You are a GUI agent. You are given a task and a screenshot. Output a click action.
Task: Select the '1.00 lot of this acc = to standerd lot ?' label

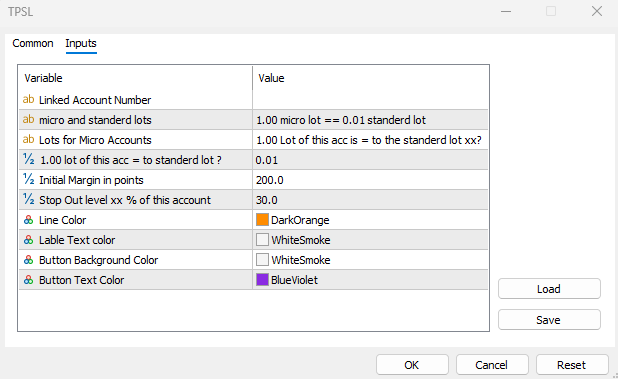131,160
